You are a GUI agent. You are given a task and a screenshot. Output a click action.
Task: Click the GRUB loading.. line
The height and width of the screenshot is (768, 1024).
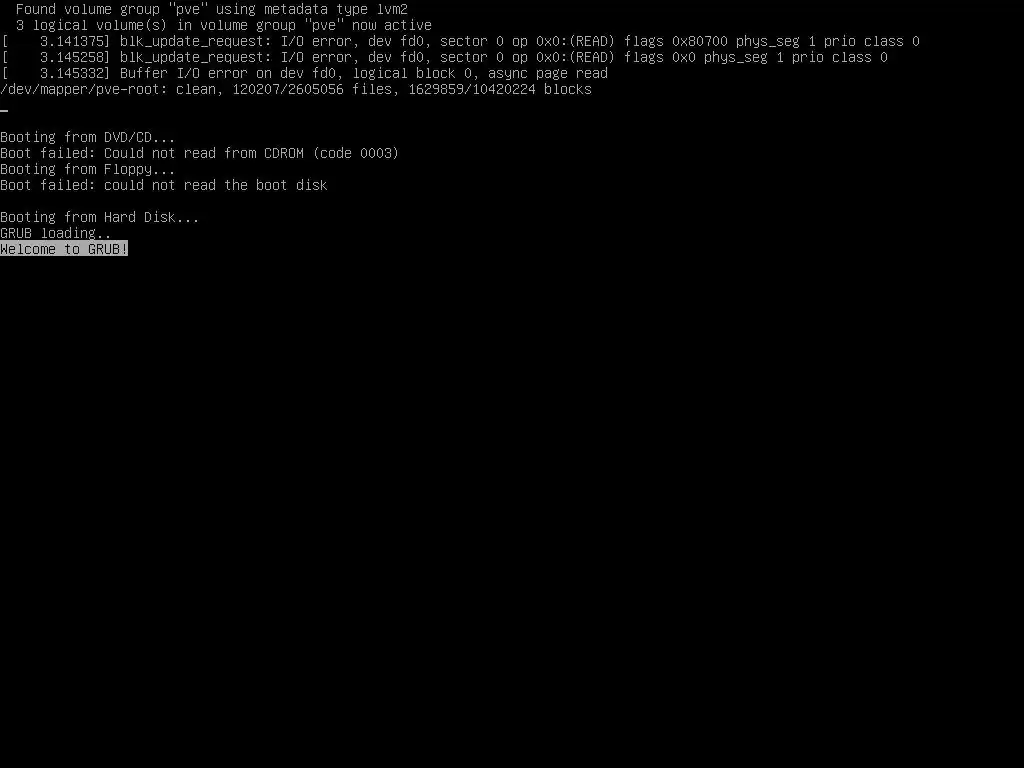[56, 233]
